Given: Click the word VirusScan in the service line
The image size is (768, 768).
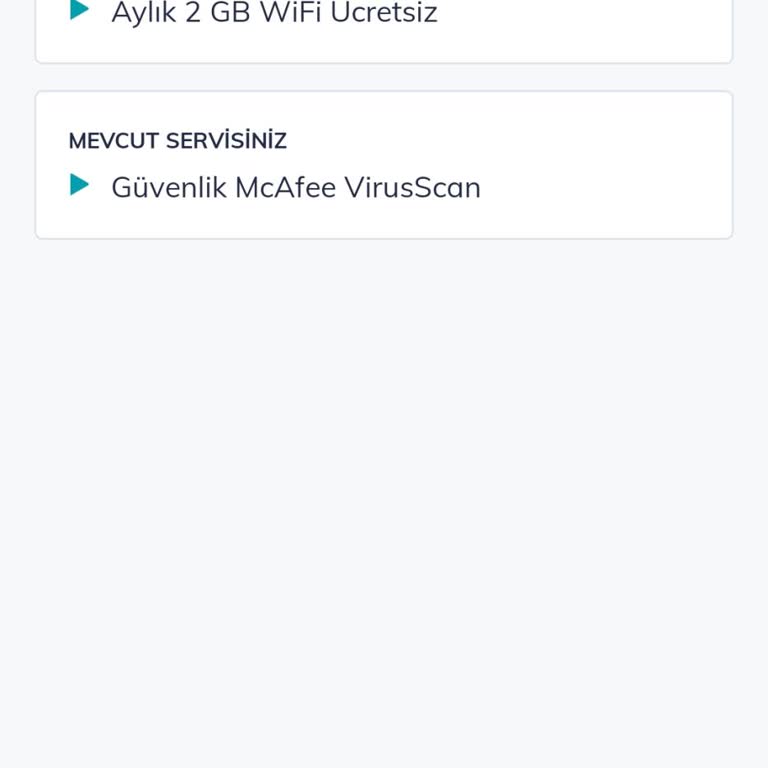Looking at the screenshot, I should pos(412,188).
